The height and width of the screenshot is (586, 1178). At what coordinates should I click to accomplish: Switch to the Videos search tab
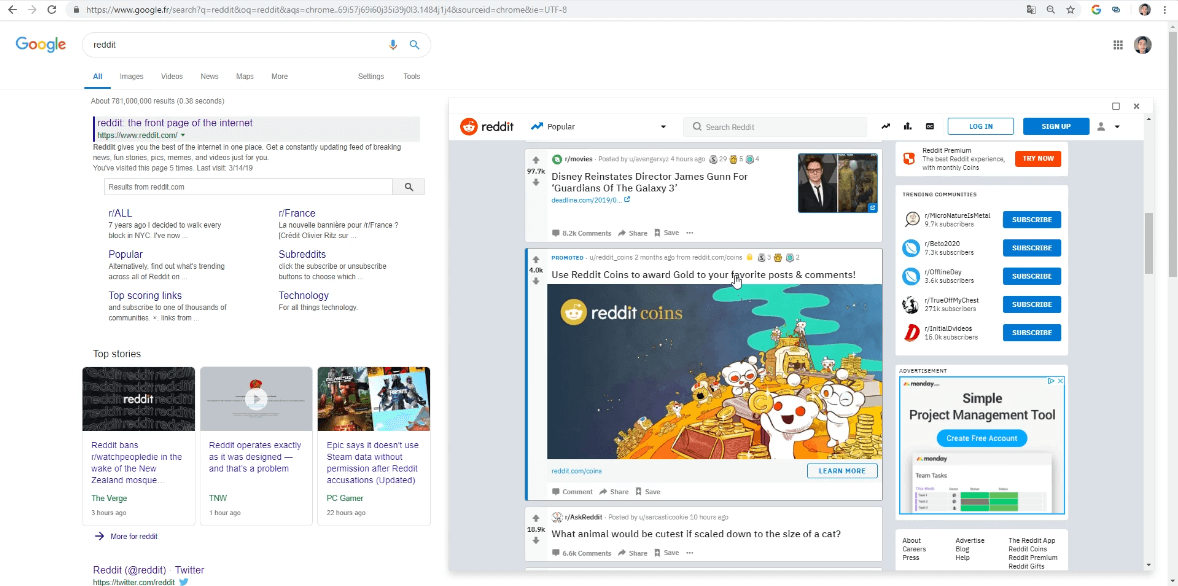tap(172, 77)
